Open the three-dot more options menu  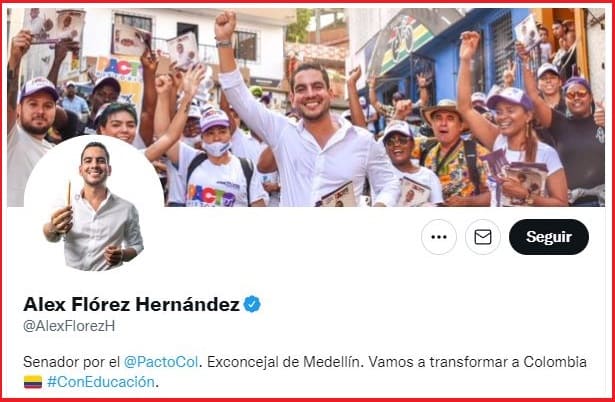pyautogui.click(x=439, y=237)
